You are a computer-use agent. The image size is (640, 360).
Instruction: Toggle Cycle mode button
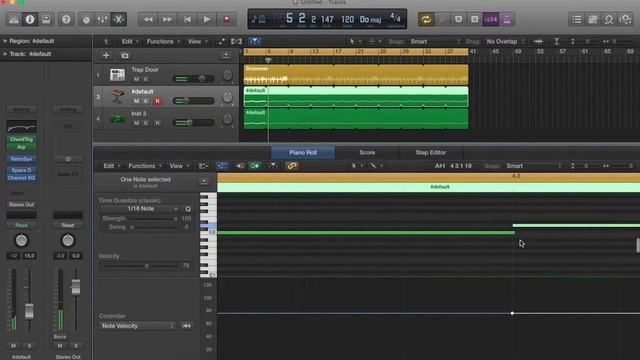coord(426,19)
